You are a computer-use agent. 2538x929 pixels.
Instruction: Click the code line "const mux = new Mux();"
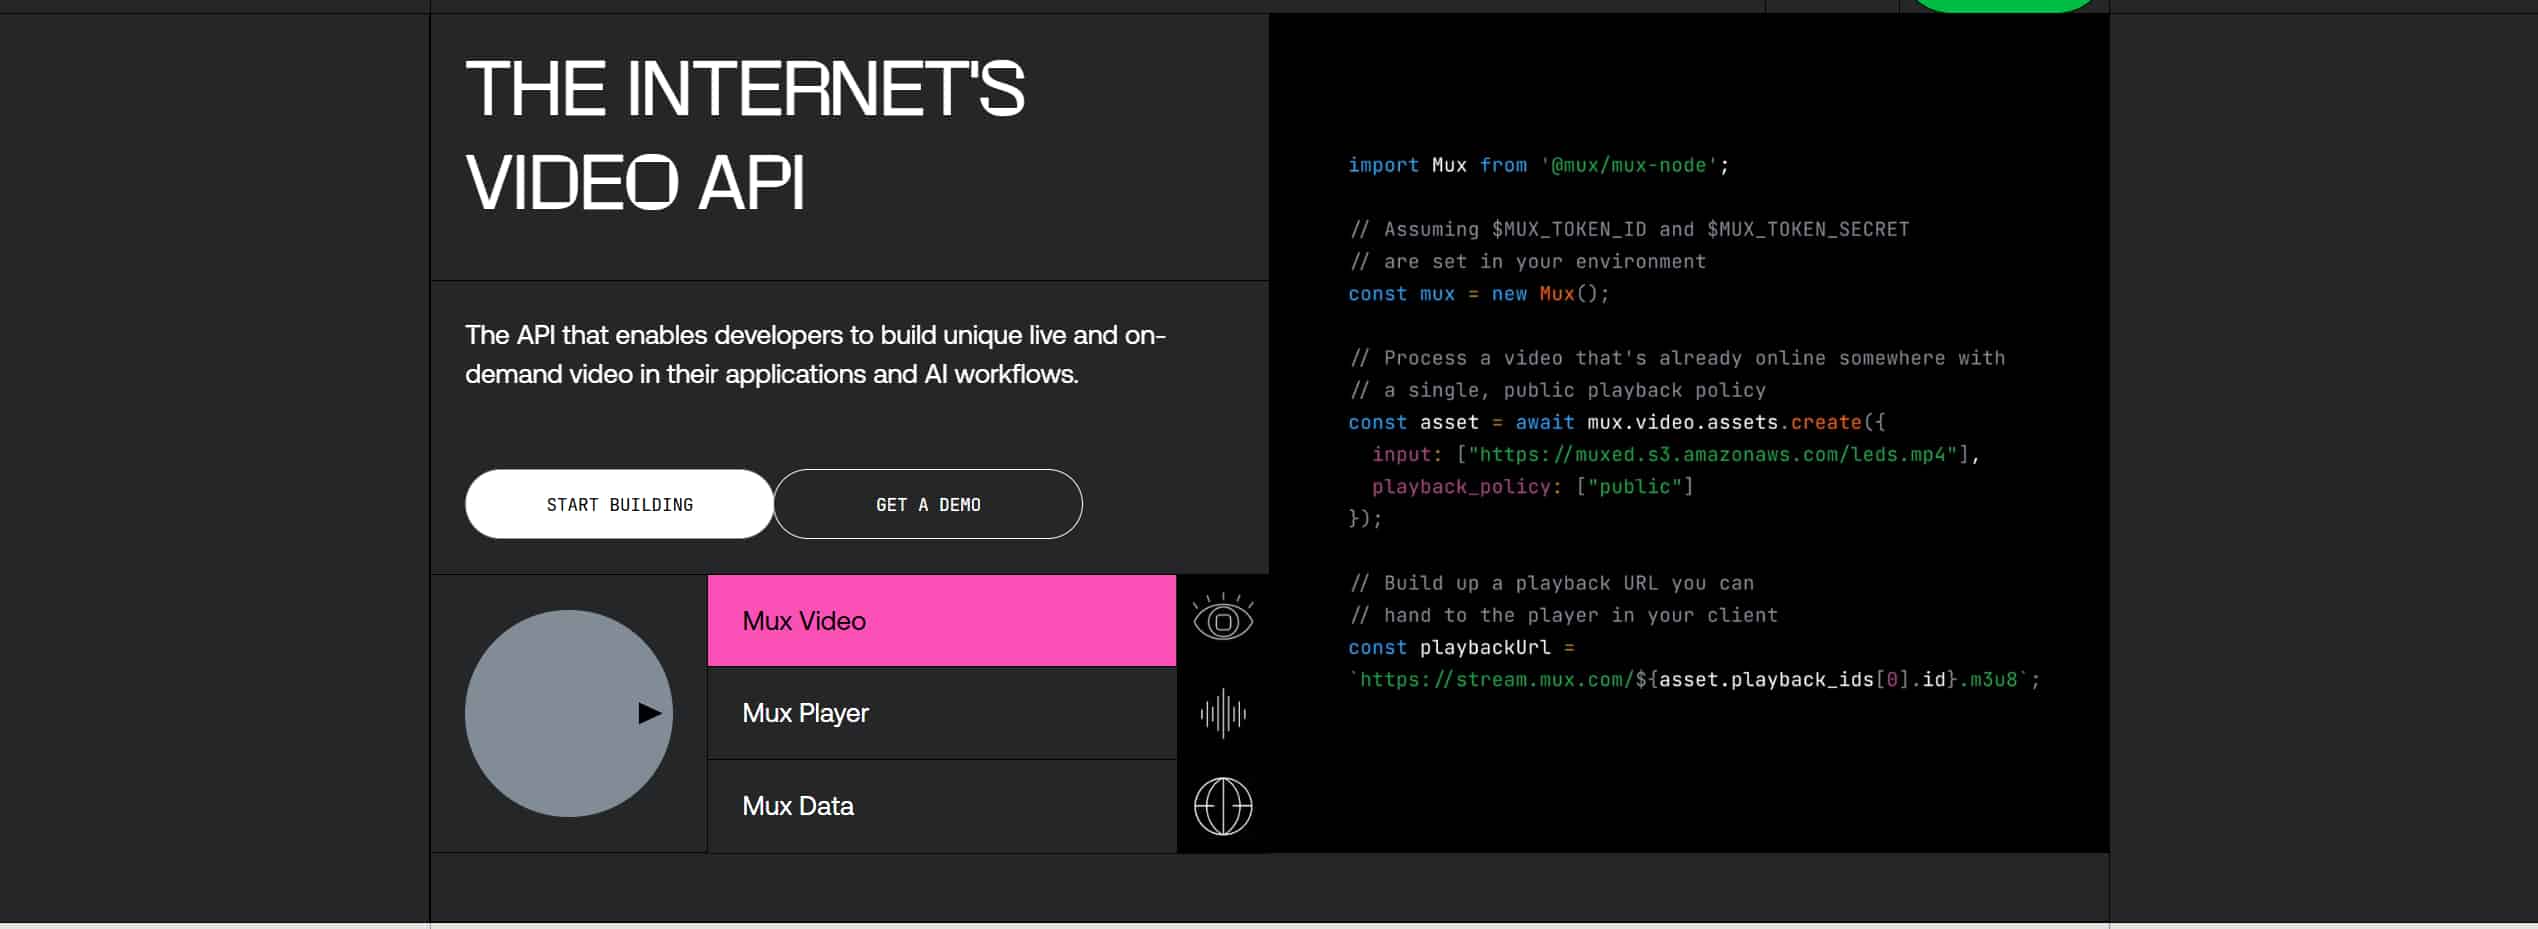[1479, 293]
